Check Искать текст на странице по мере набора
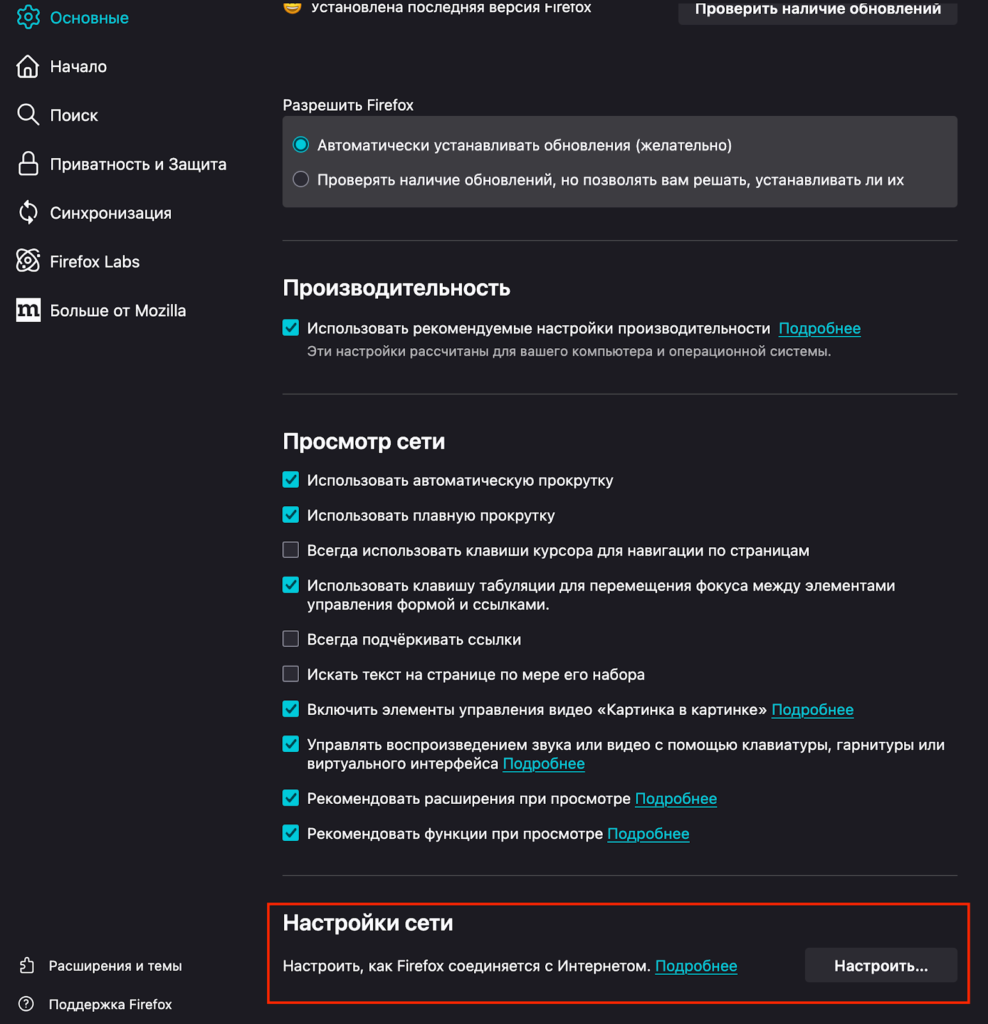 pyautogui.click(x=290, y=674)
